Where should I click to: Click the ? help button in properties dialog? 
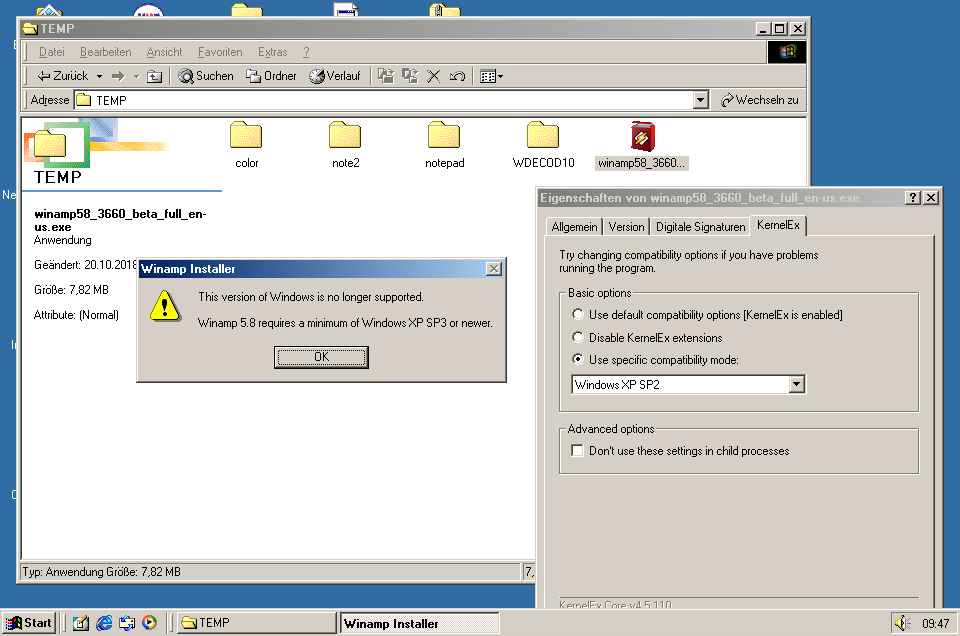[912, 197]
